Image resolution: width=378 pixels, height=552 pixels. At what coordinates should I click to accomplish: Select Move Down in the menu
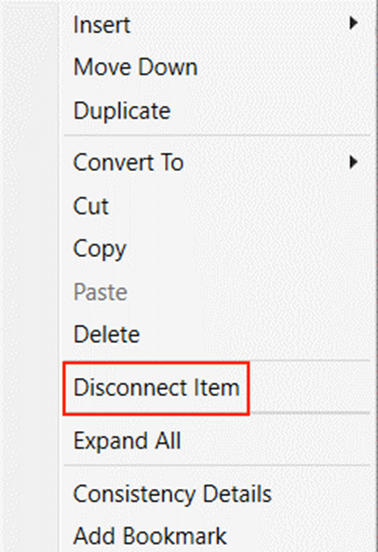(135, 67)
